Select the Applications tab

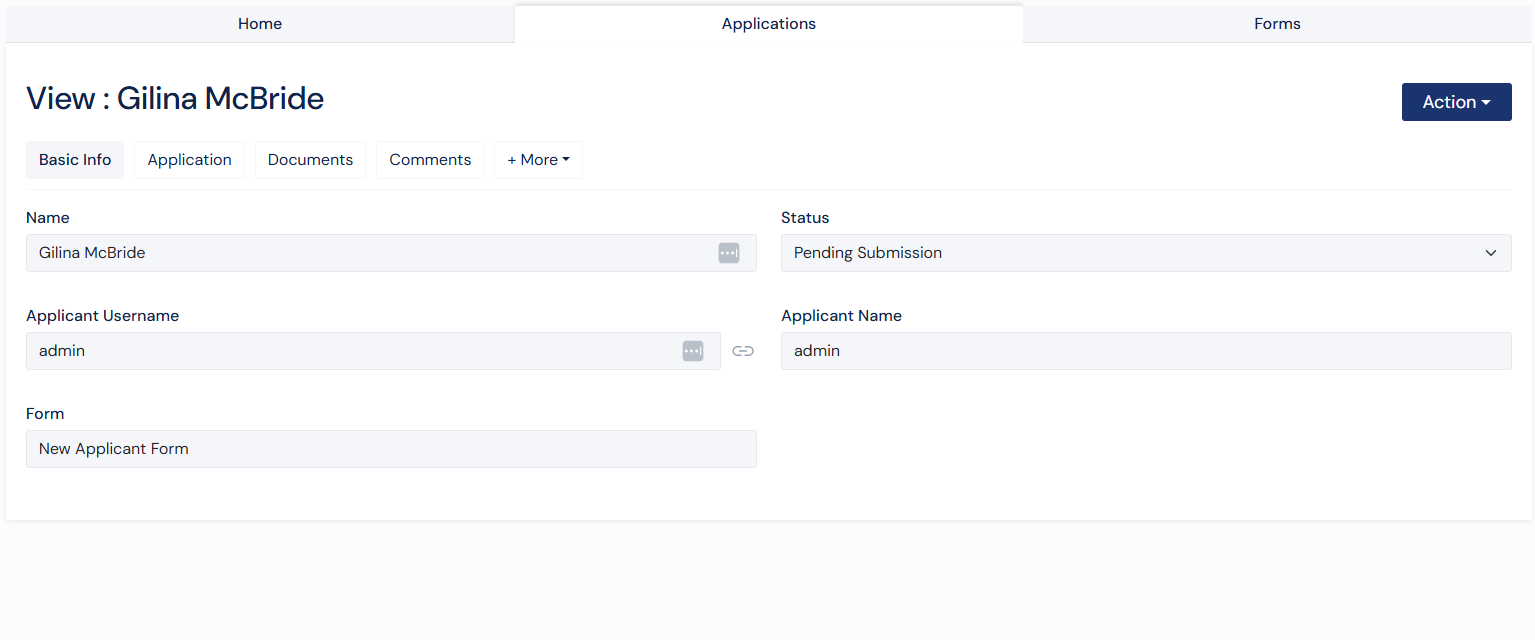coord(768,23)
